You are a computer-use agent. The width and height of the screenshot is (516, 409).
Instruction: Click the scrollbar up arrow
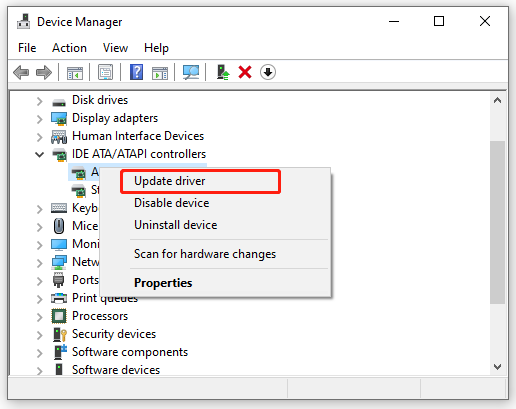(497, 100)
